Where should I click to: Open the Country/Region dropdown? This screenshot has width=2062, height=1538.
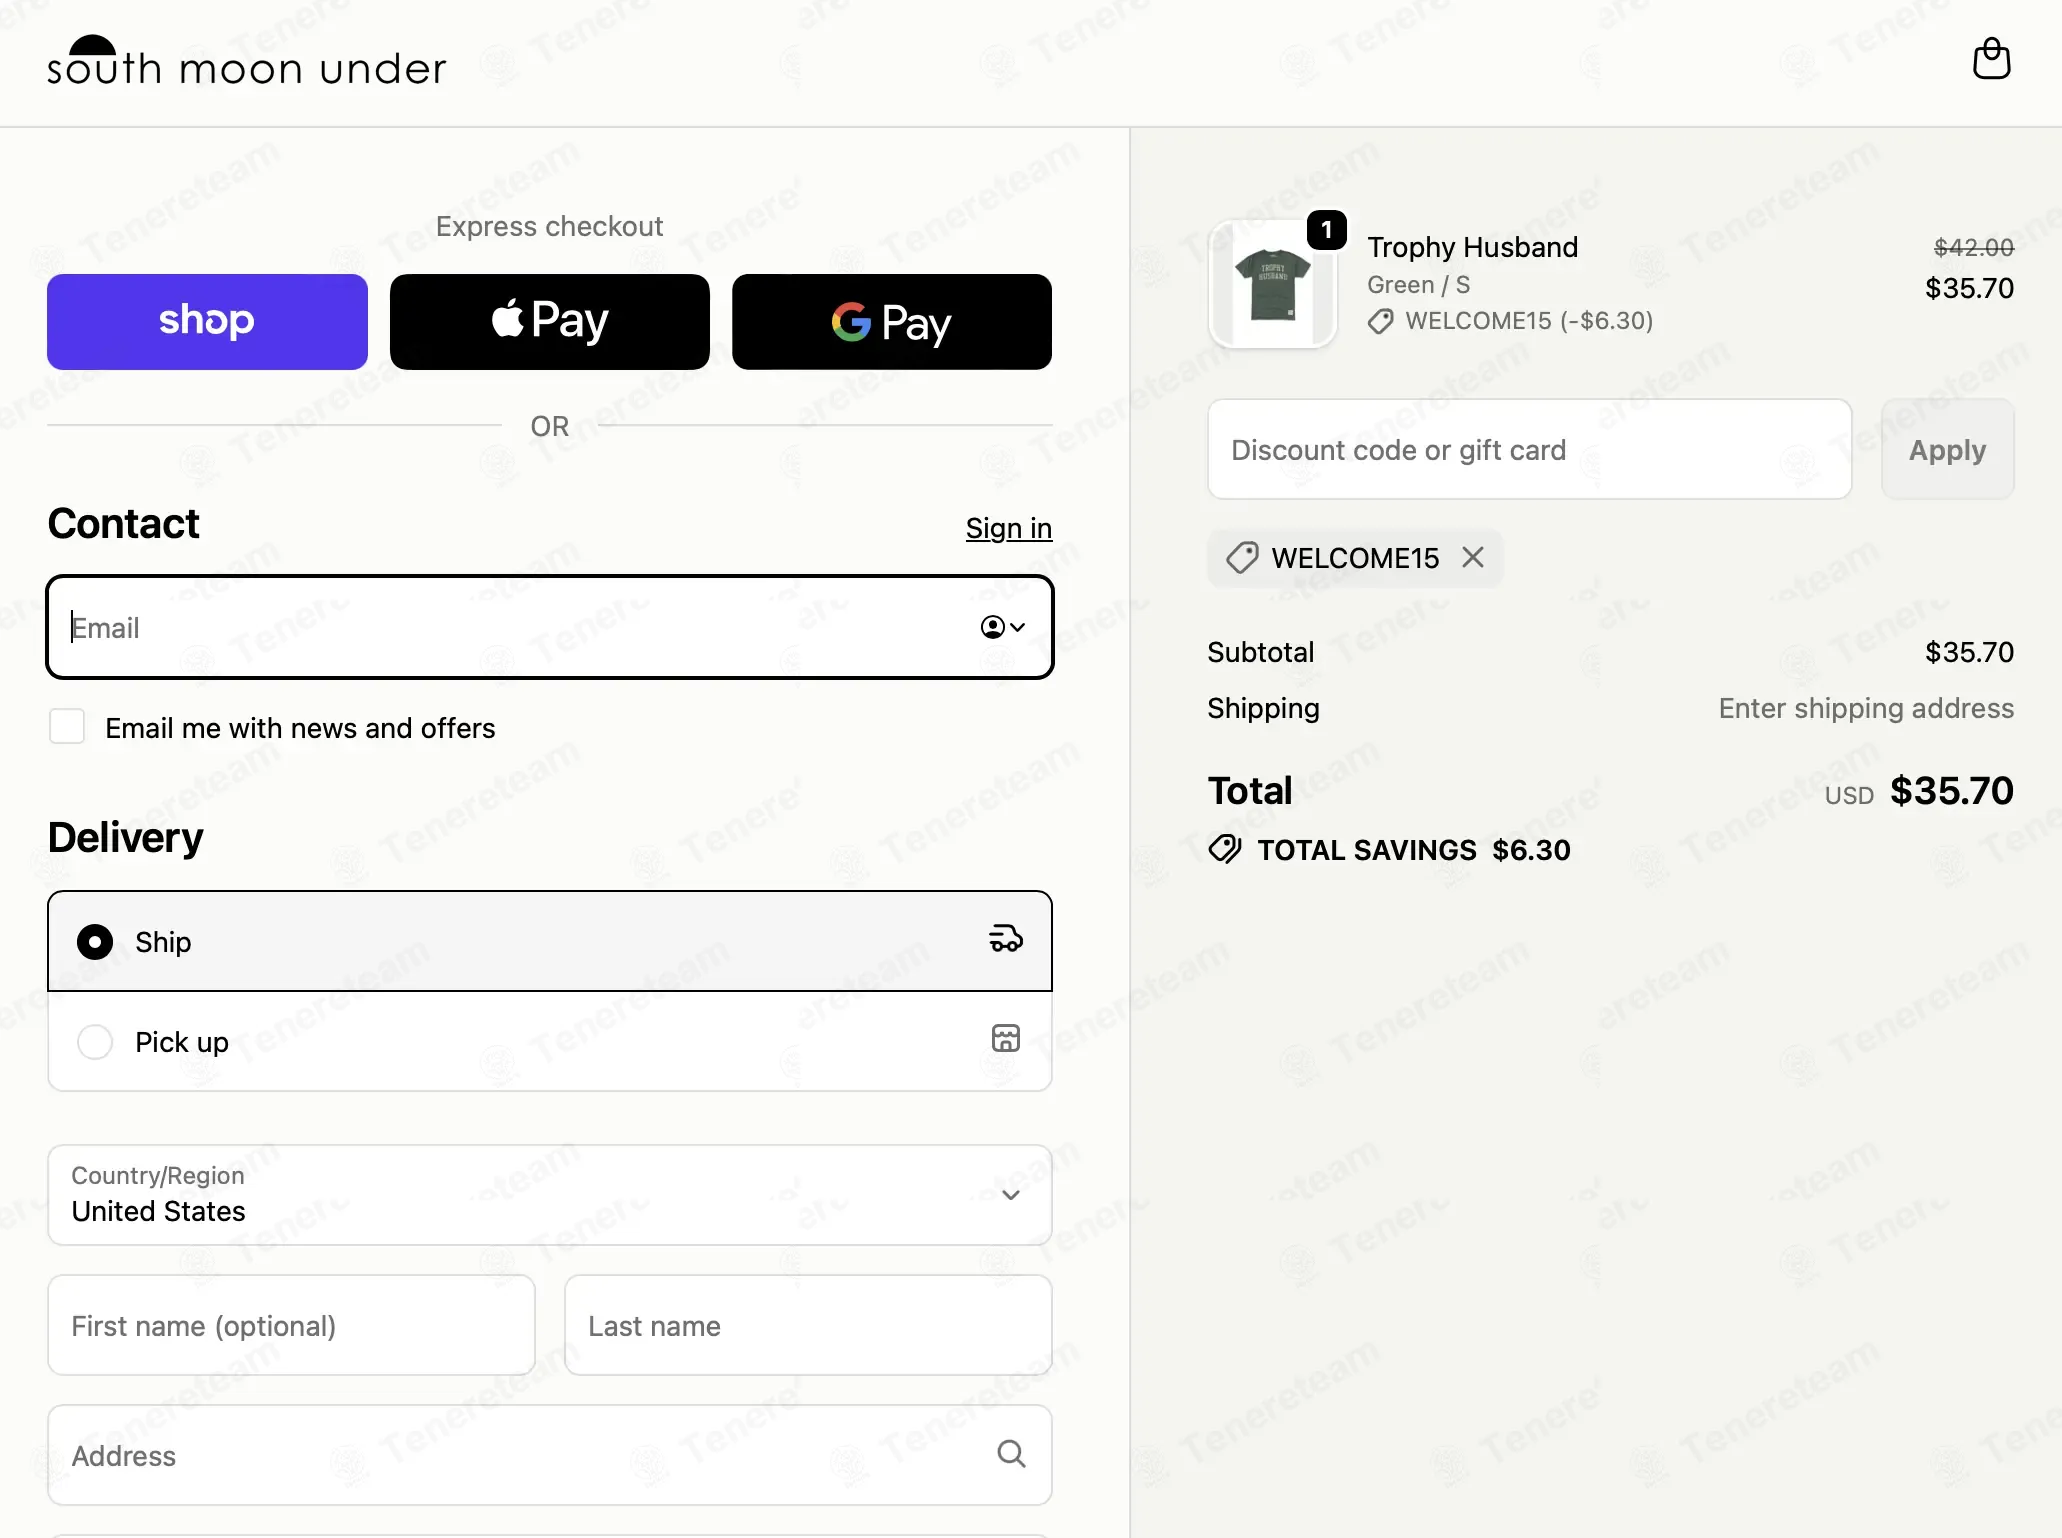[550, 1195]
